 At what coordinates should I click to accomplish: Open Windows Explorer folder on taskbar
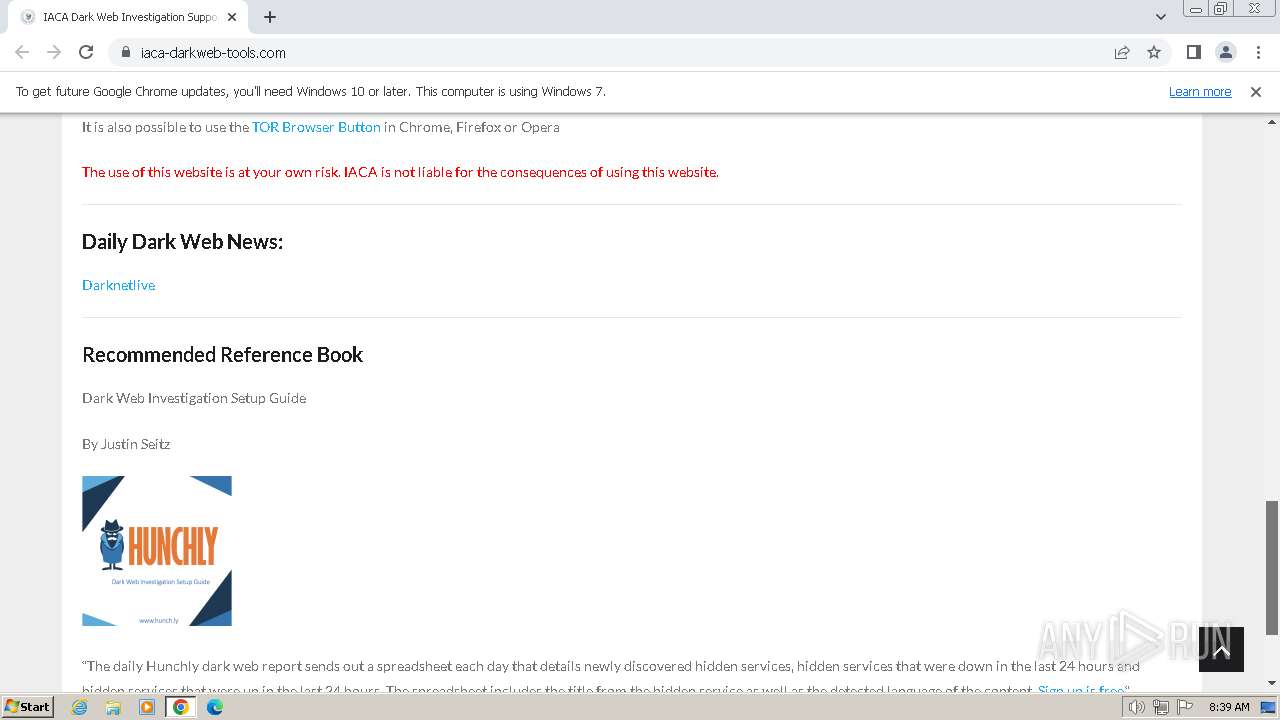(113, 707)
